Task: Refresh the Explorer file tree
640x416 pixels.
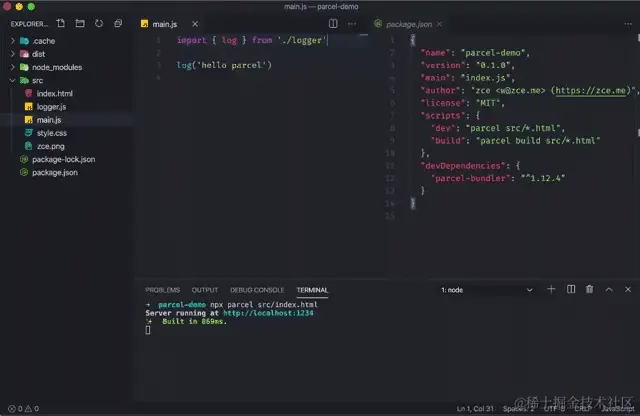Action: pyautogui.click(x=99, y=23)
